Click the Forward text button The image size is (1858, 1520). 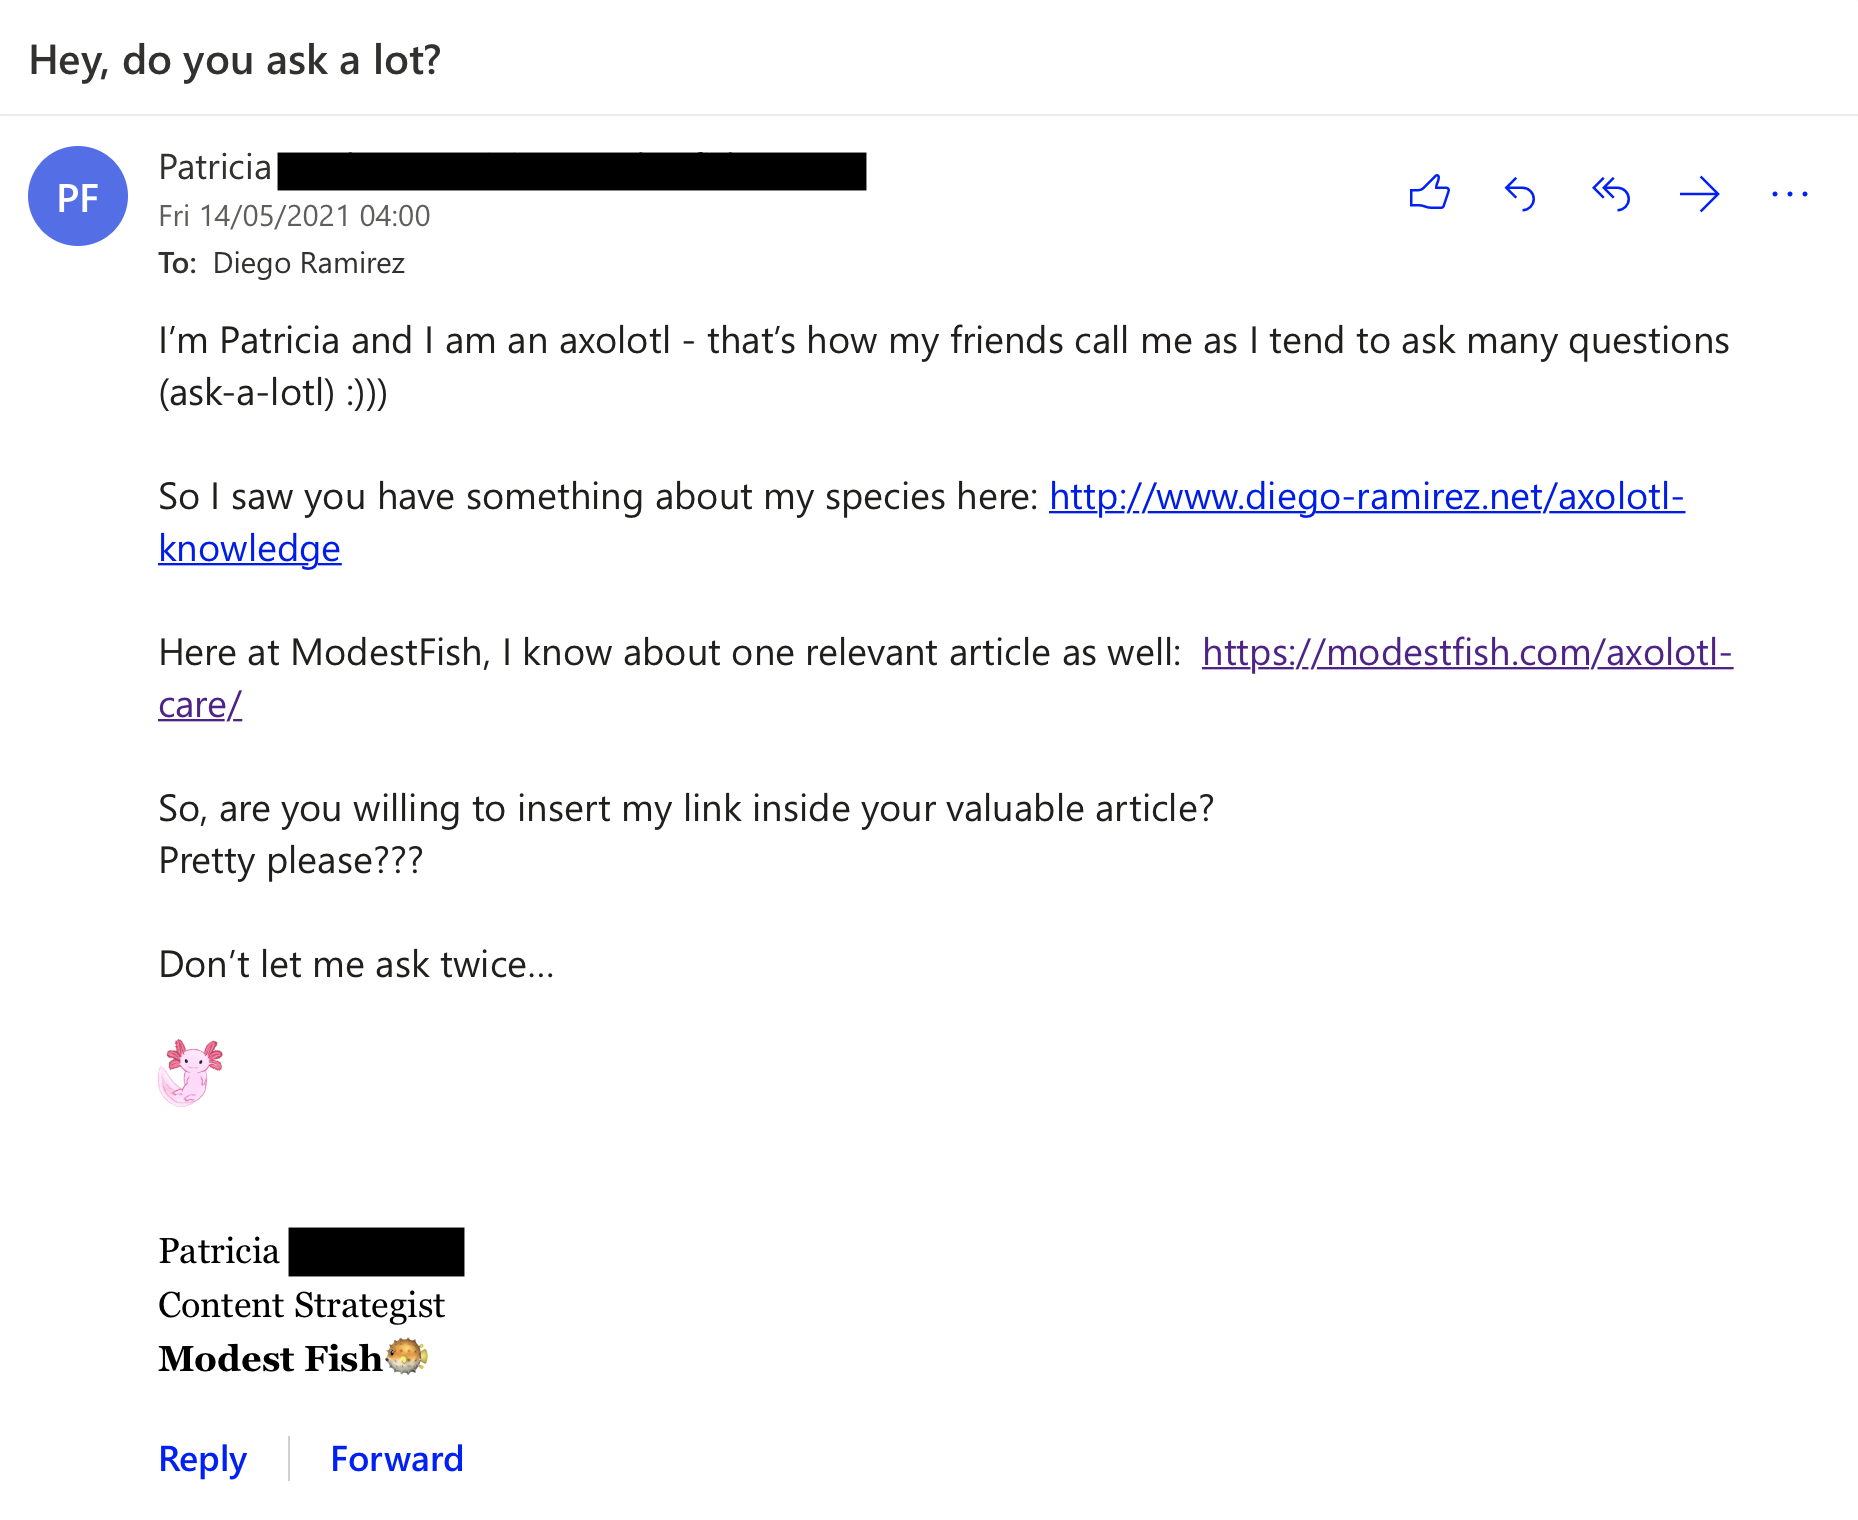(x=397, y=1459)
